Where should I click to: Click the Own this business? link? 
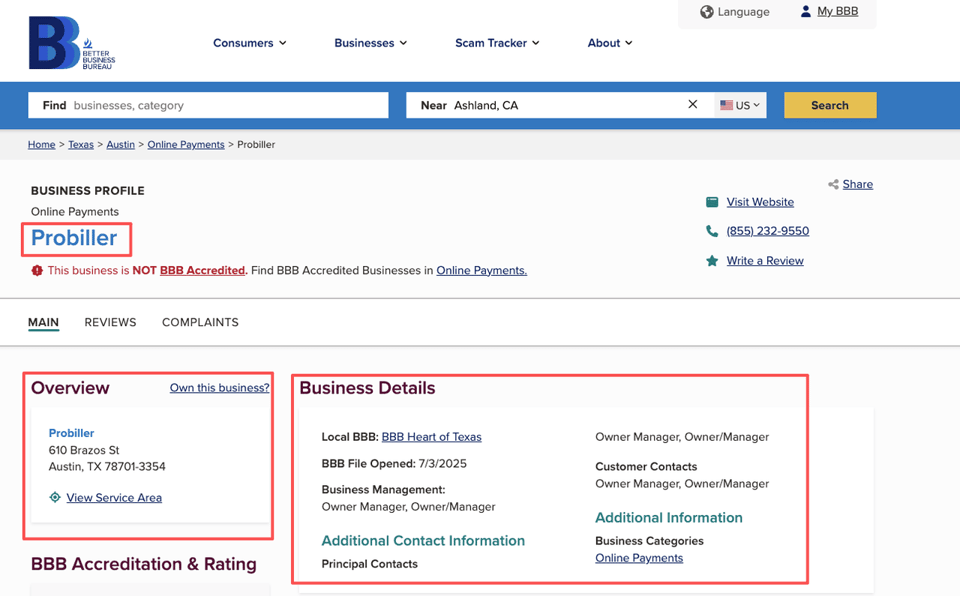[x=219, y=388]
